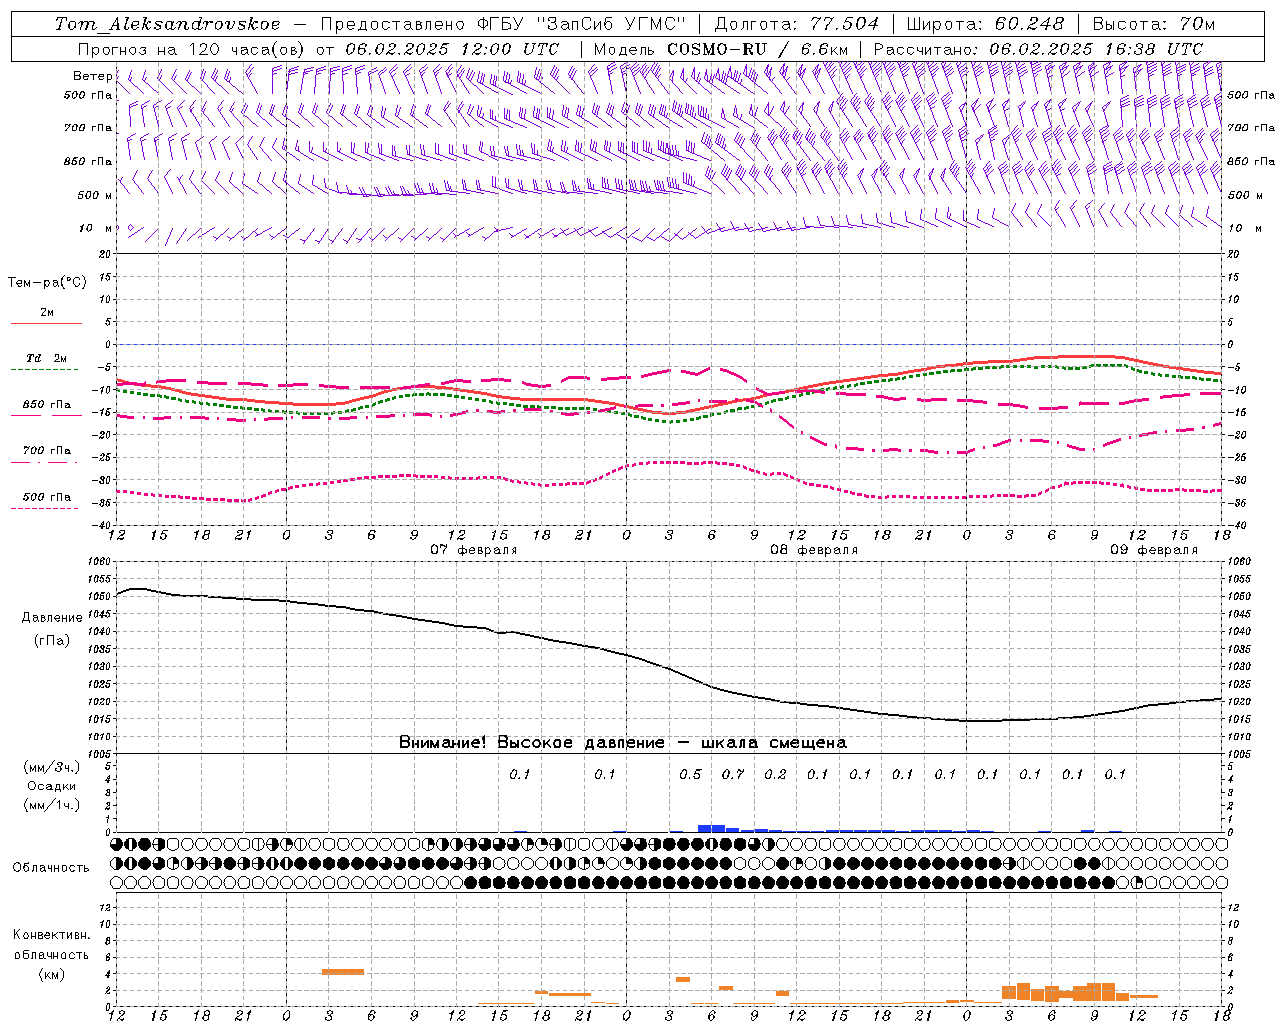Click the 0.7 precipitation value
Image resolution: width=1280 pixels, height=1024 pixels.
click(x=733, y=775)
